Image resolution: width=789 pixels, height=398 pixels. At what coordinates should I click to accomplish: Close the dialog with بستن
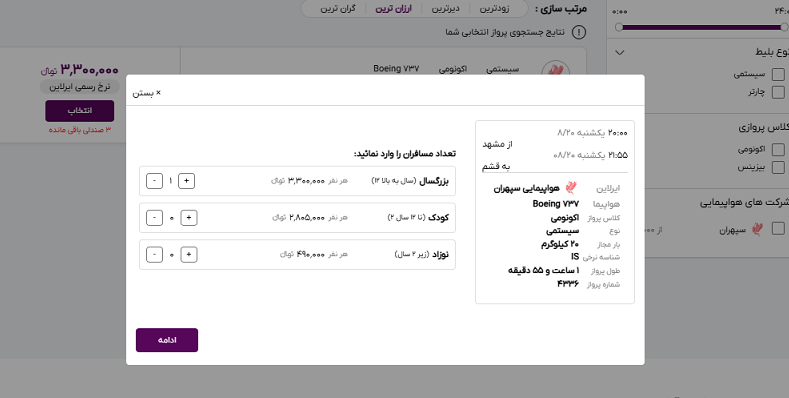pyautogui.click(x=146, y=93)
